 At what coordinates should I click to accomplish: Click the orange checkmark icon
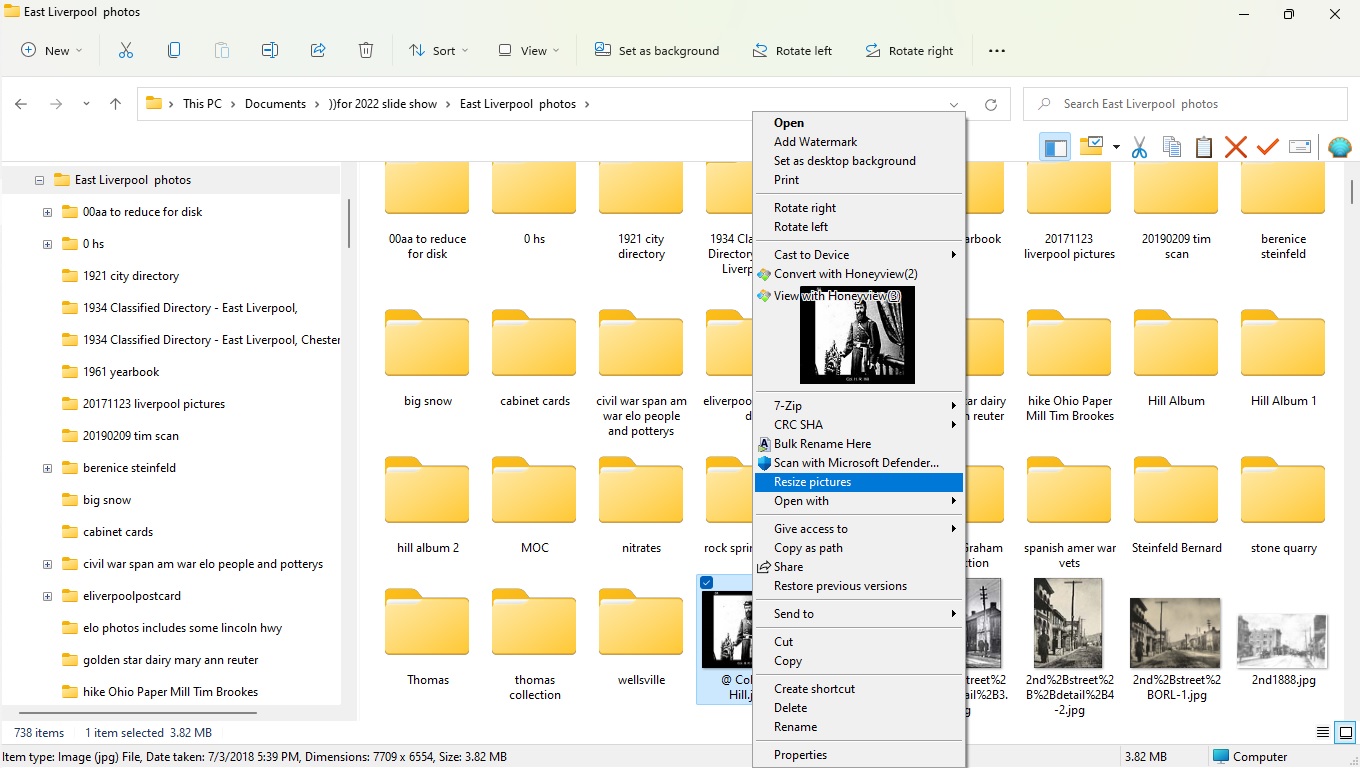[1268, 148]
